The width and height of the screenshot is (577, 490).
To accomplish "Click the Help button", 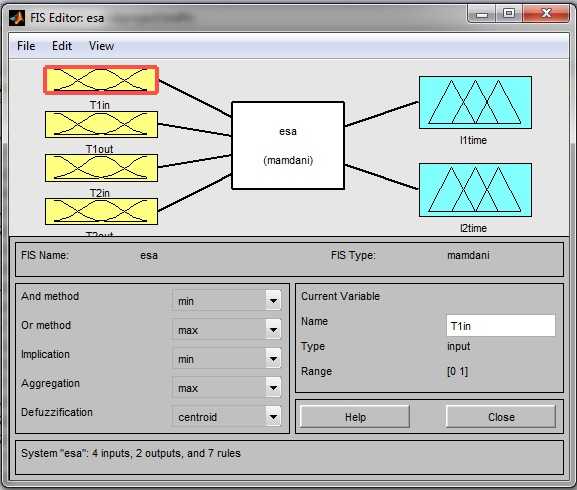I will pos(355,417).
